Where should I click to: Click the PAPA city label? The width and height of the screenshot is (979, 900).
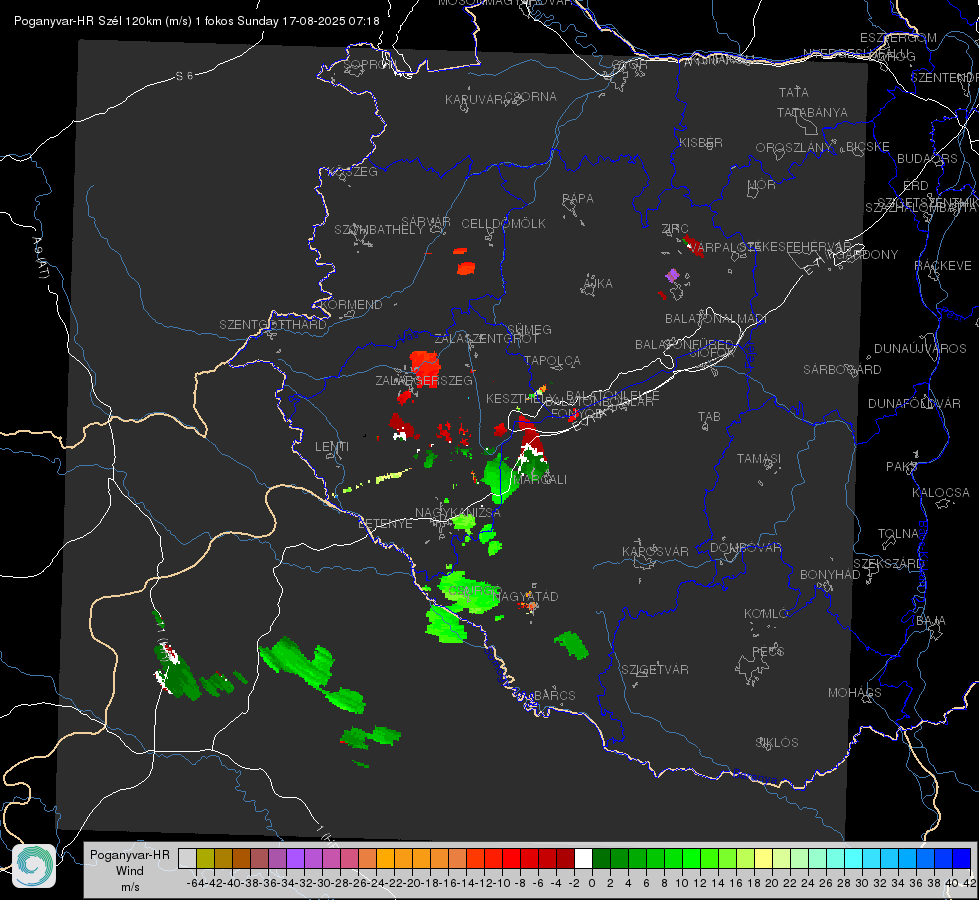578,199
